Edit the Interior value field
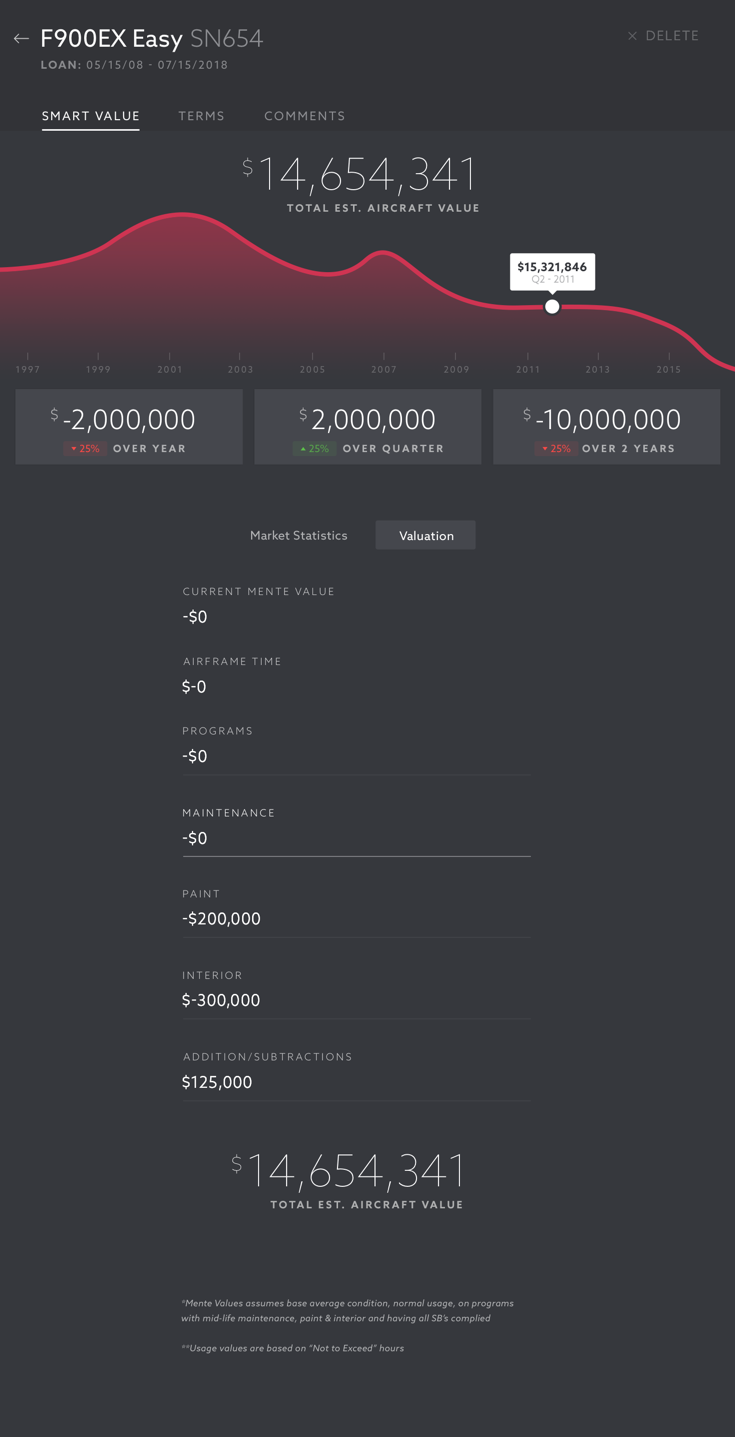735x1437 pixels. coord(355,1000)
